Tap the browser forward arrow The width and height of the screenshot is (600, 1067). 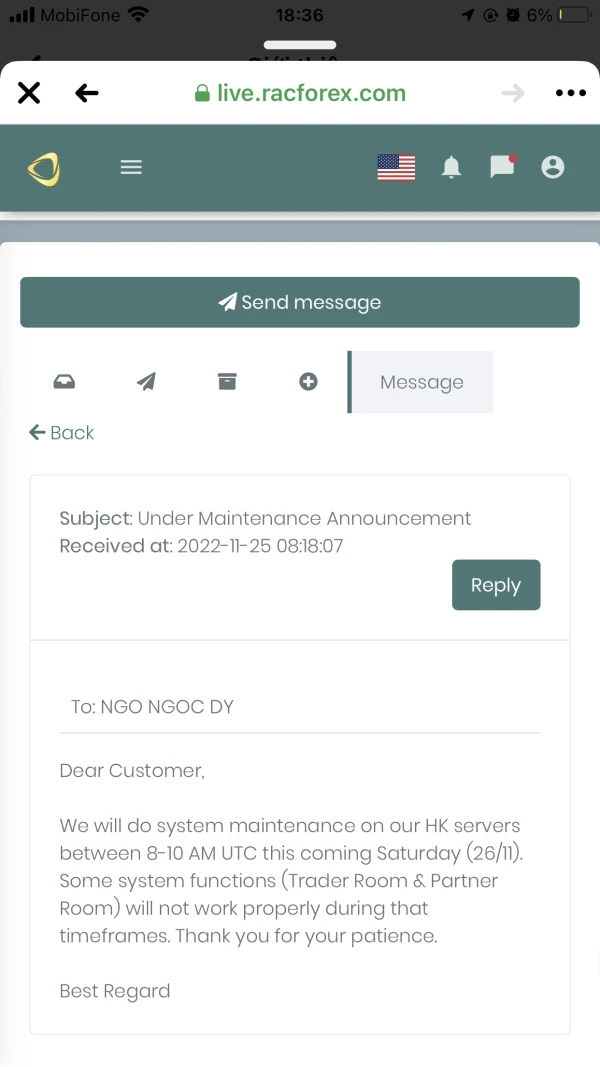[513, 93]
